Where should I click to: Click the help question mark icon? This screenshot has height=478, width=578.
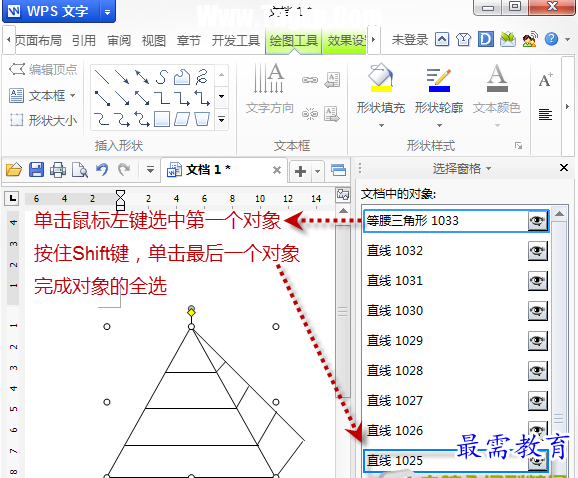(x=551, y=39)
